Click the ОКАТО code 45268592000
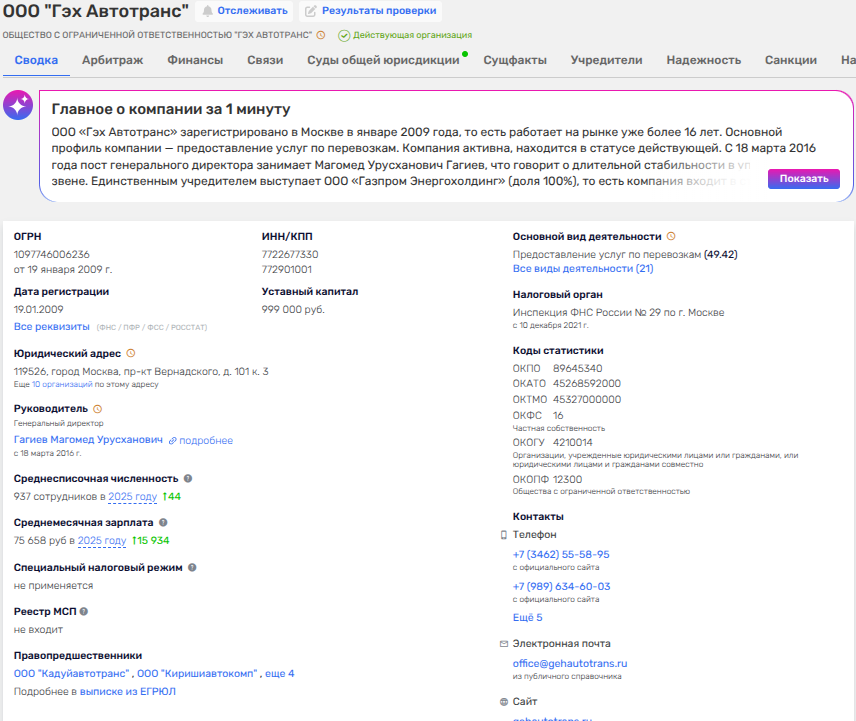The height and width of the screenshot is (721, 856). (x=587, y=384)
